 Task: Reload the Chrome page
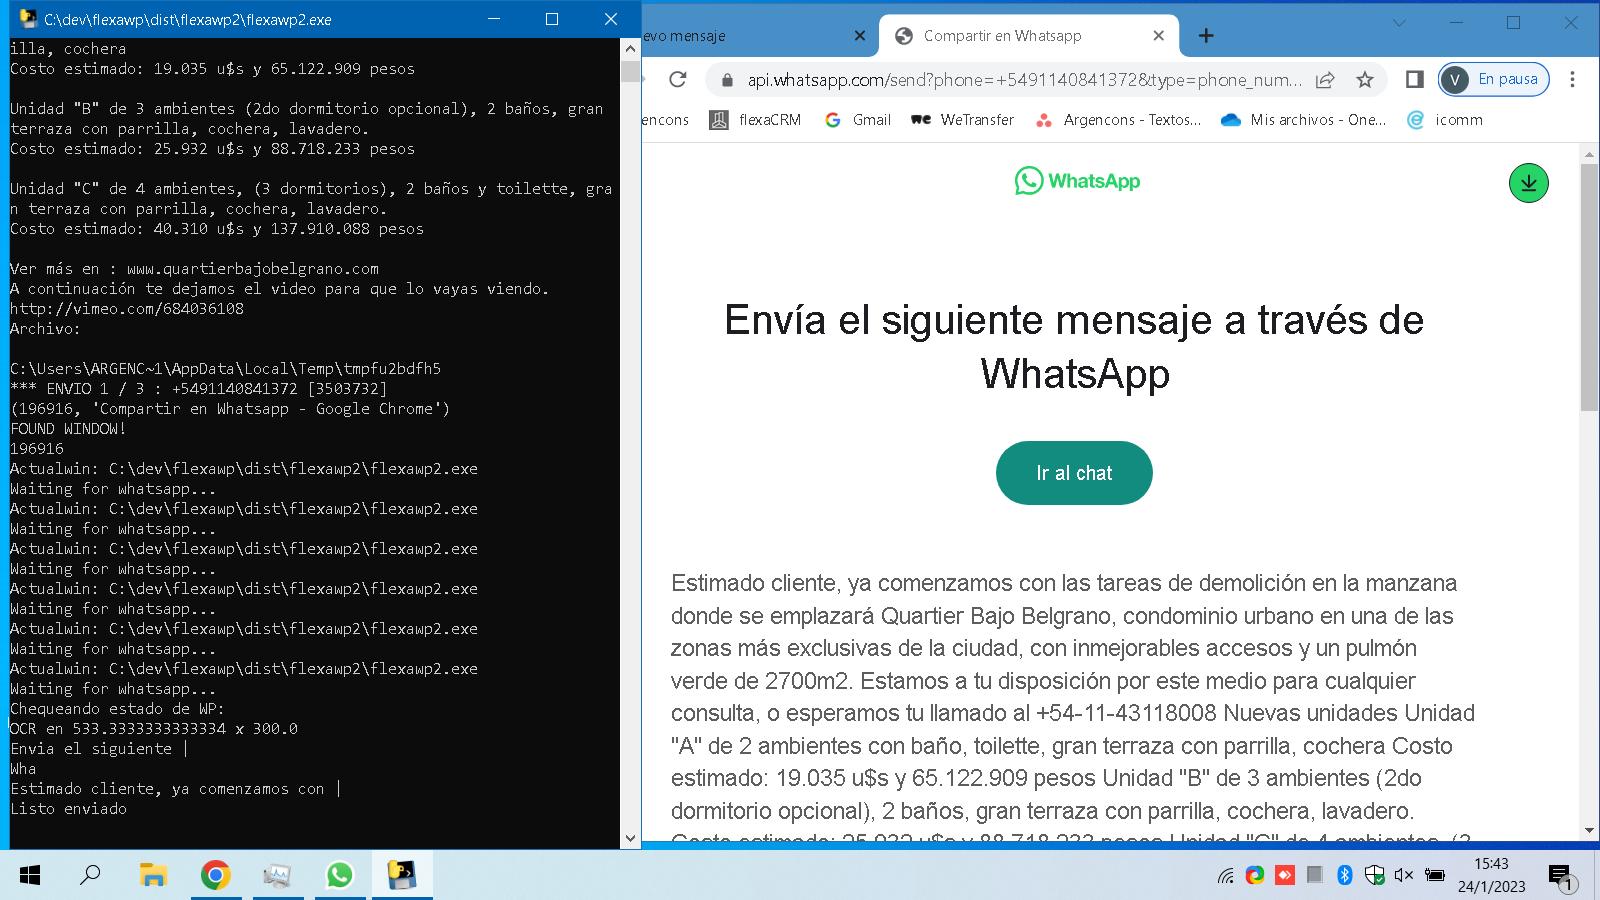[678, 79]
